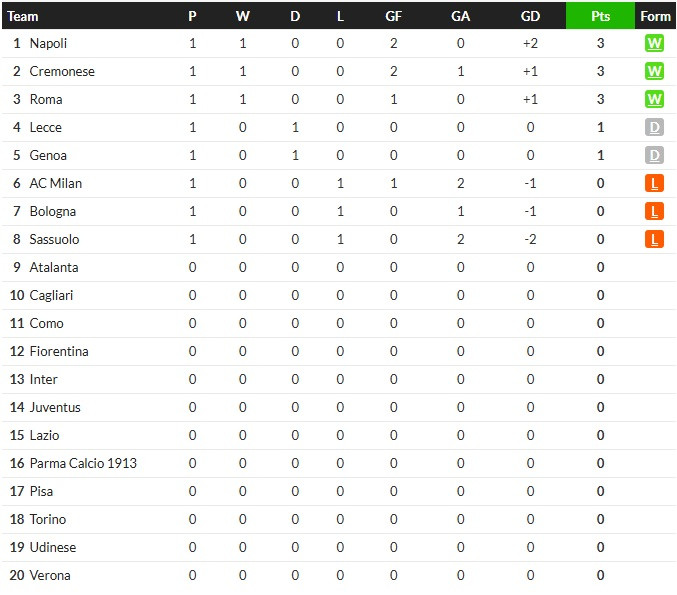Click Lecce's grey D form badge
The width and height of the screenshot is (677, 595).
tap(654, 127)
